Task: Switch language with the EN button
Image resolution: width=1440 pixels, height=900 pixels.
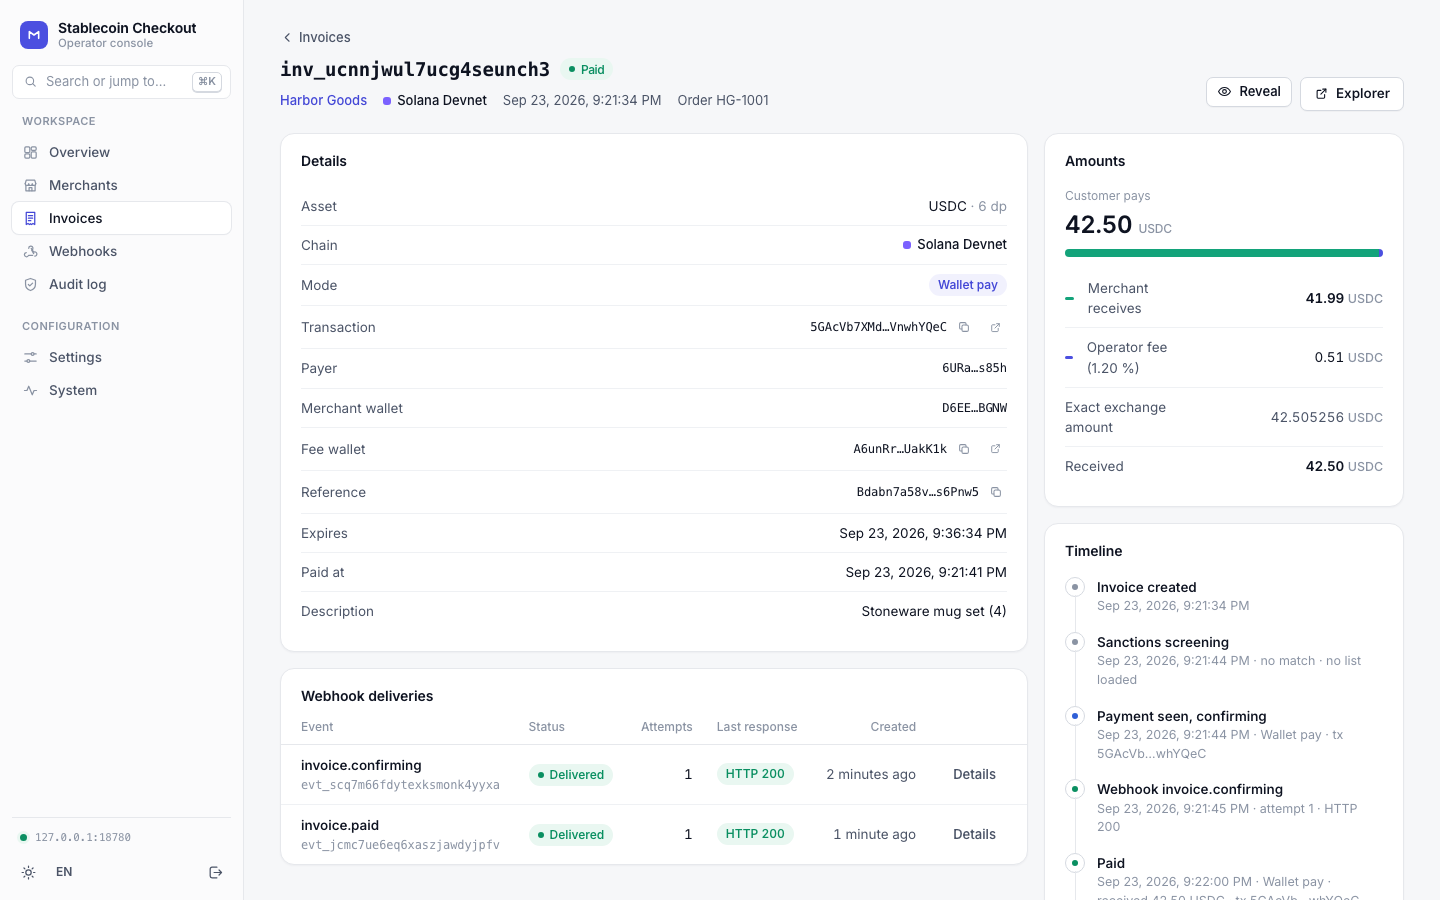Action: pos(64,872)
